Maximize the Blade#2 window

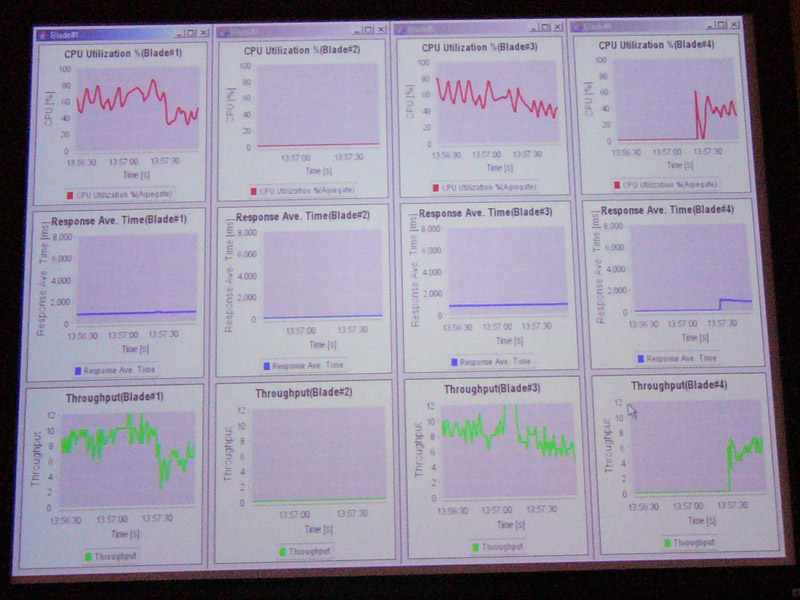point(369,30)
